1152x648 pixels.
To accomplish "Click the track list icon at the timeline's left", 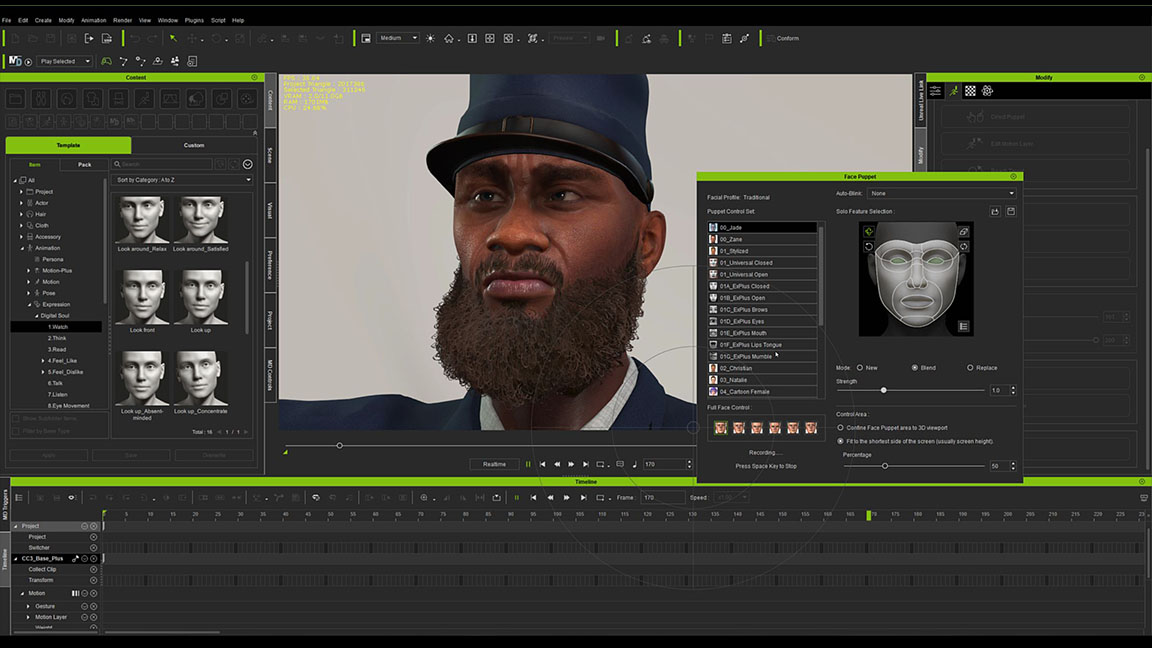I will [19, 497].
